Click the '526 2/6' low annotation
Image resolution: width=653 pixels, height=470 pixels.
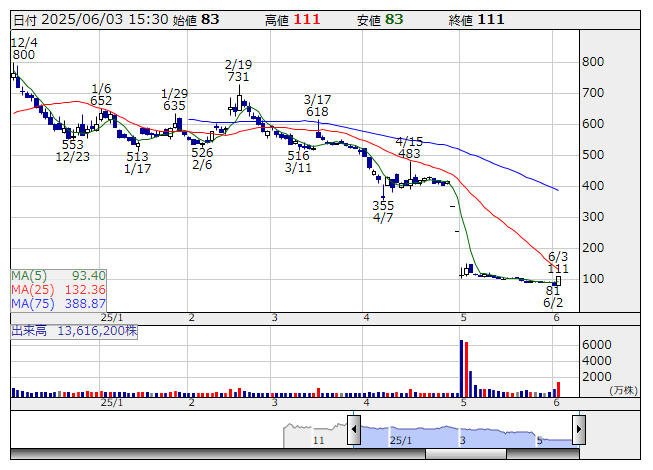pyautogui.click(x=202, y=159)
